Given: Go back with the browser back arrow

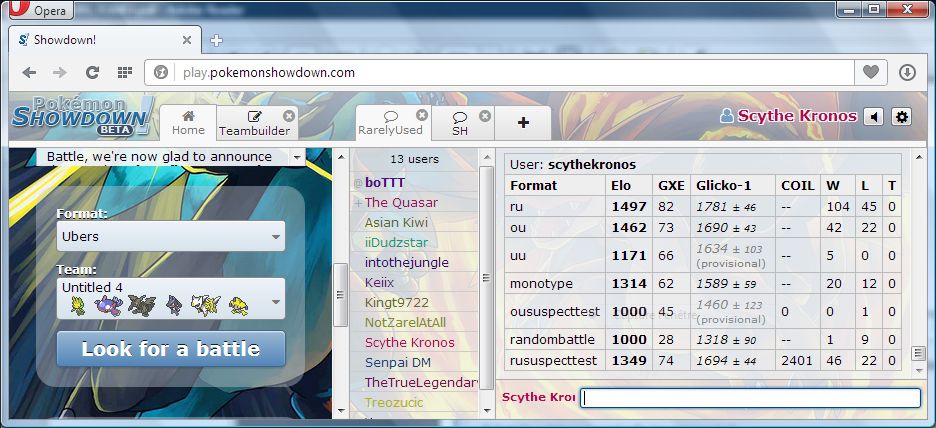Looking at the screenshot, I should click(29, 73).
